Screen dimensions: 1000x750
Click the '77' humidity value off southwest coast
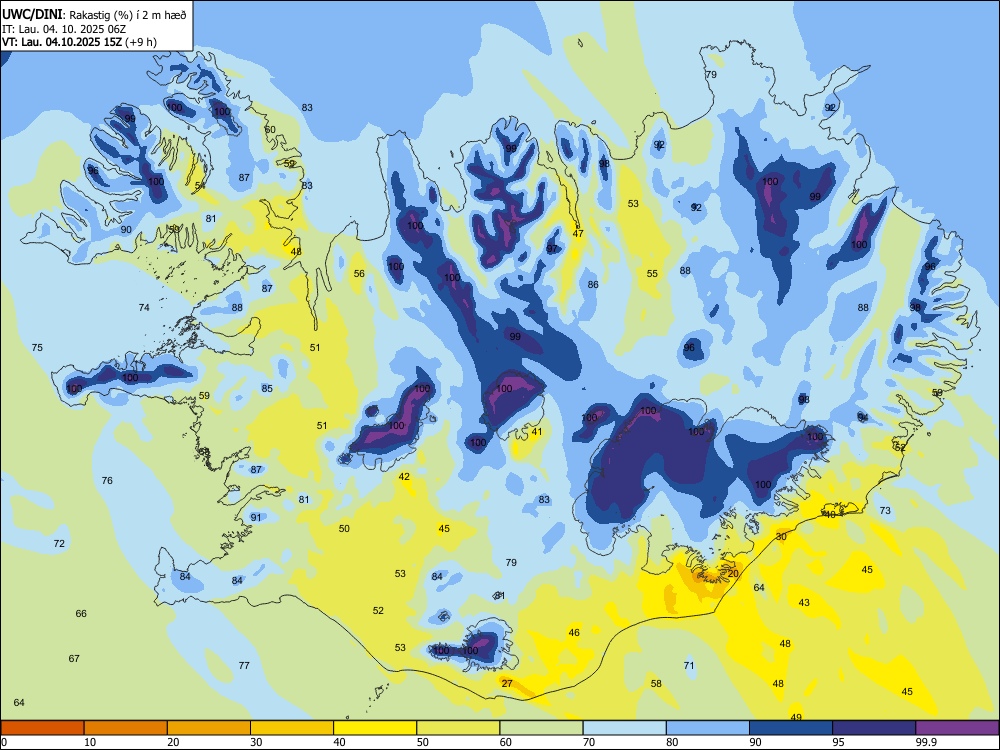pyautogui.click(x=244, y=665)
